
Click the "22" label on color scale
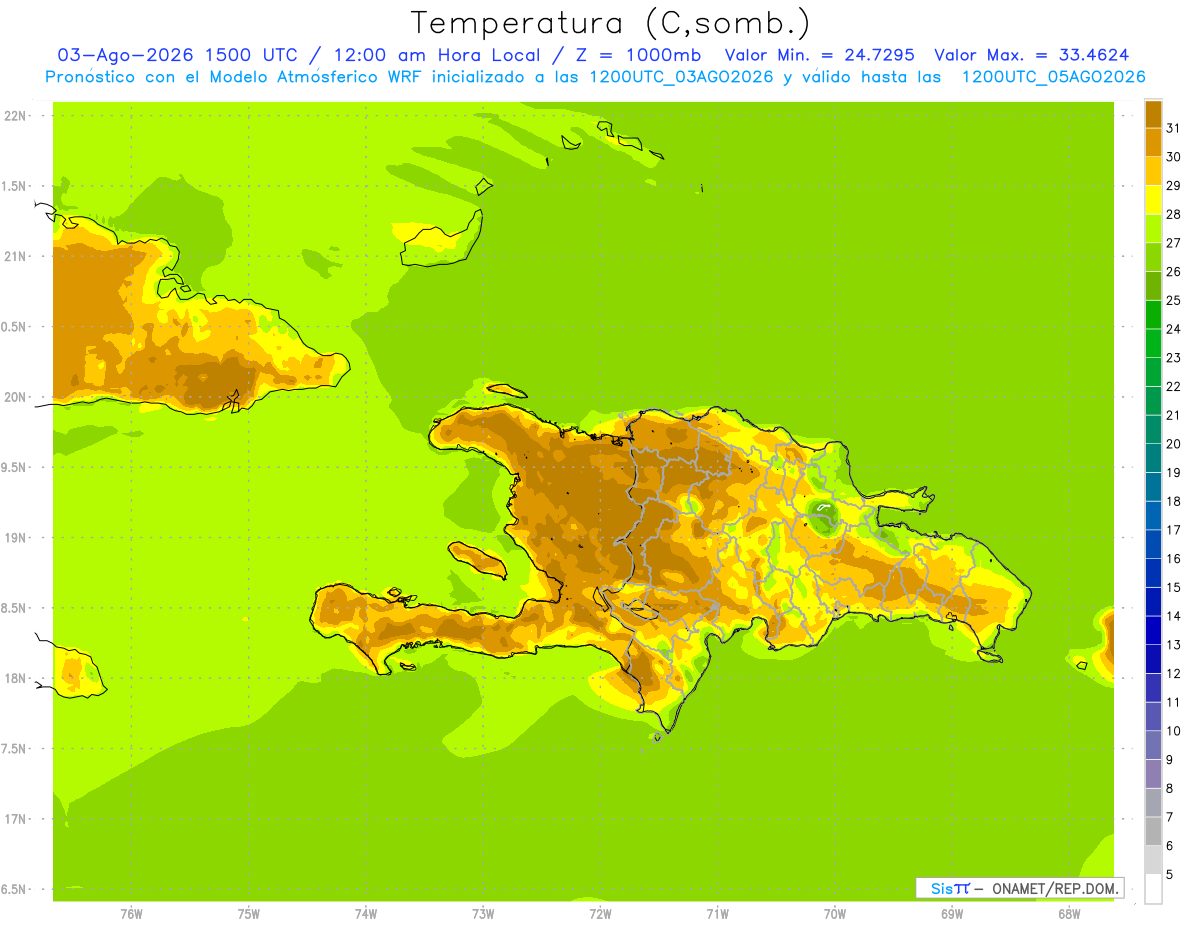[x=1173, y=387]
